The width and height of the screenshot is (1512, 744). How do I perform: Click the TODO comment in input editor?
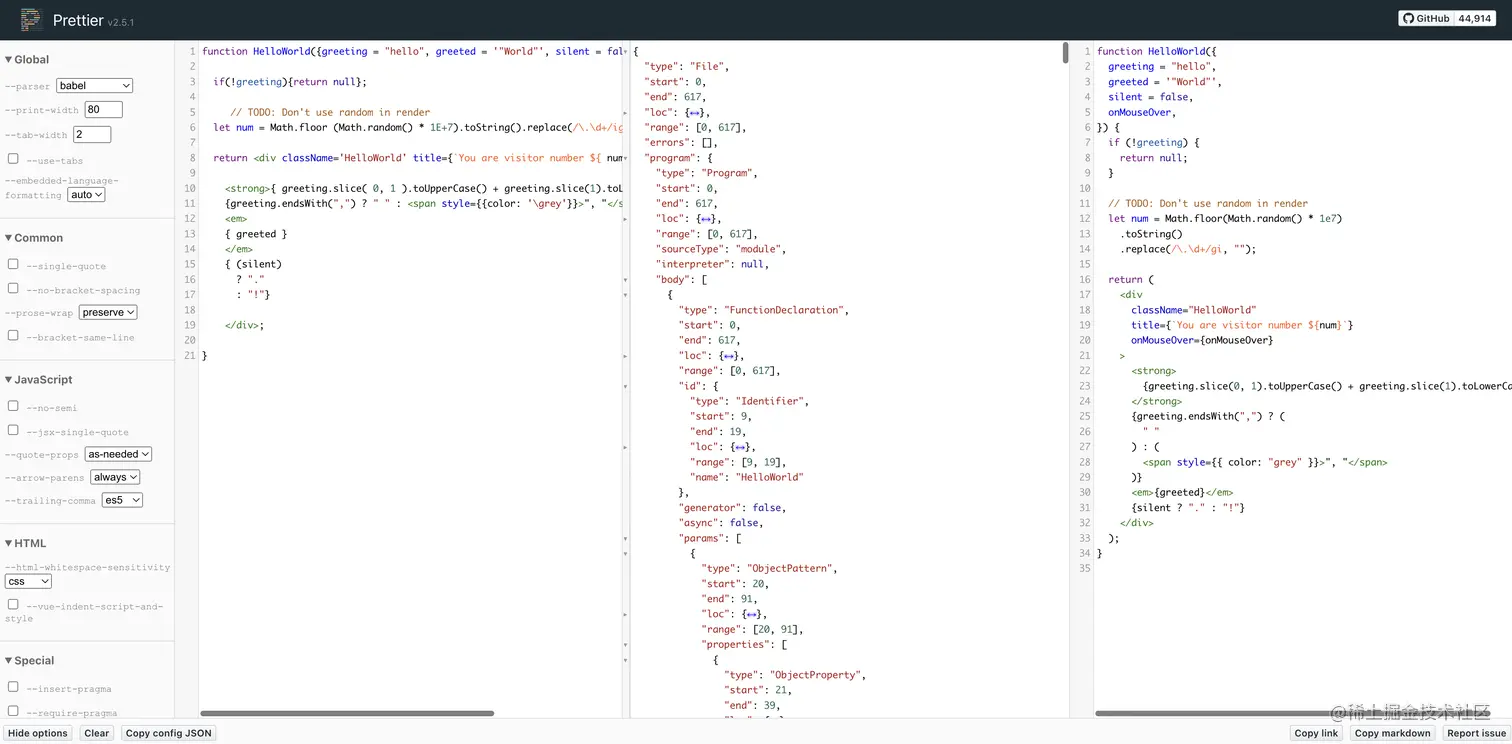pos(330,112)
